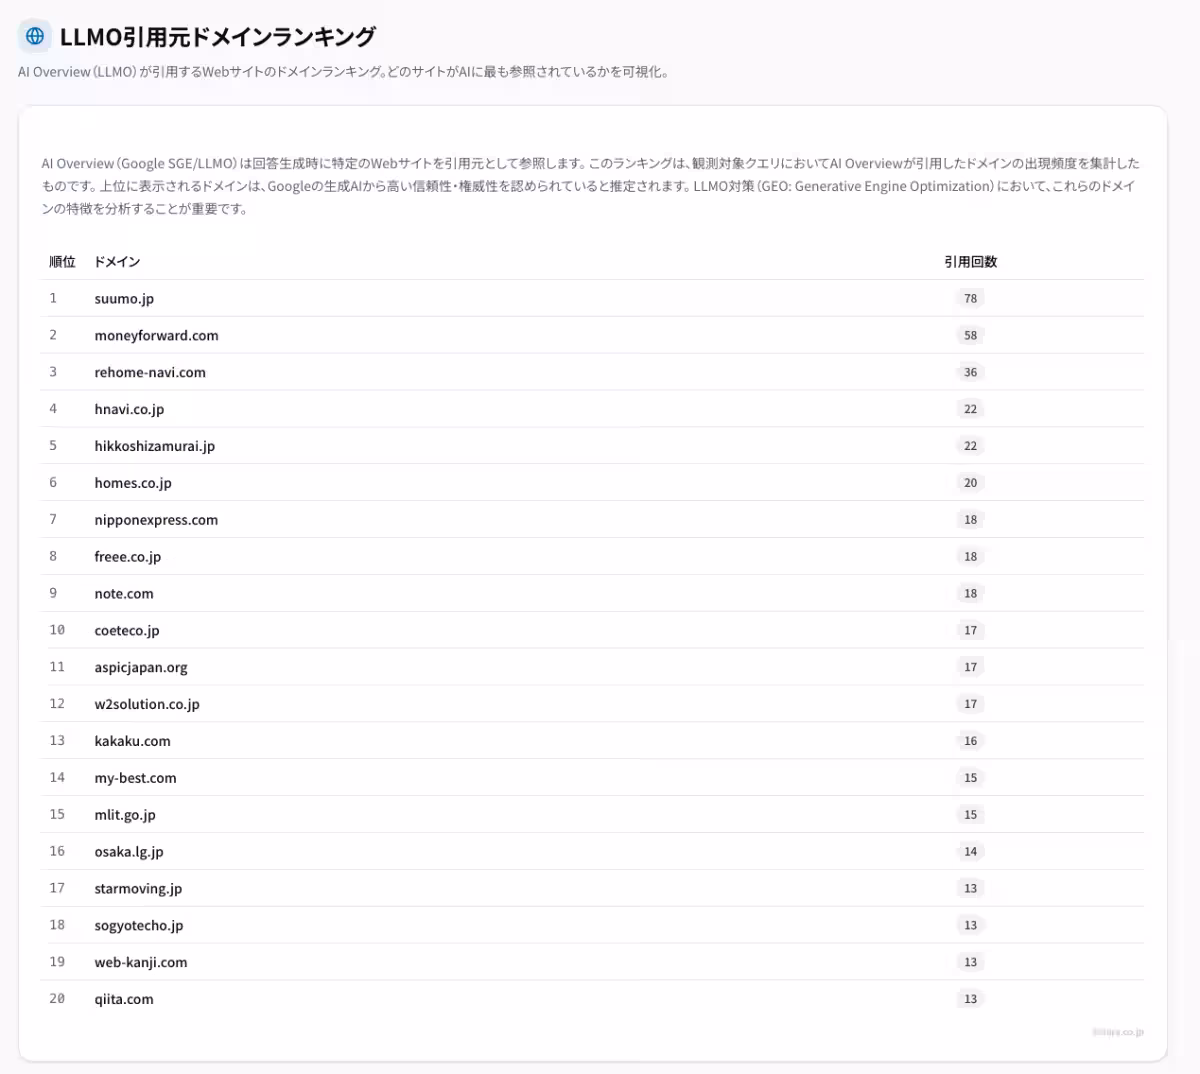Select domain coeteco.jp

pos(127,631)
